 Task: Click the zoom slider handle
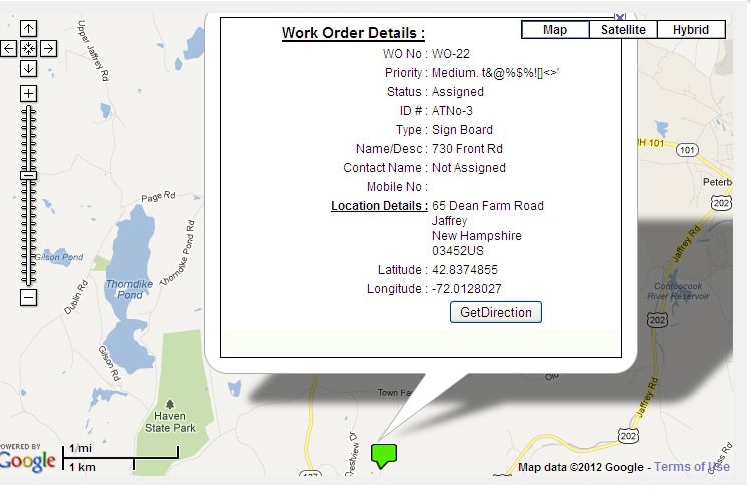tap(28, 176)
